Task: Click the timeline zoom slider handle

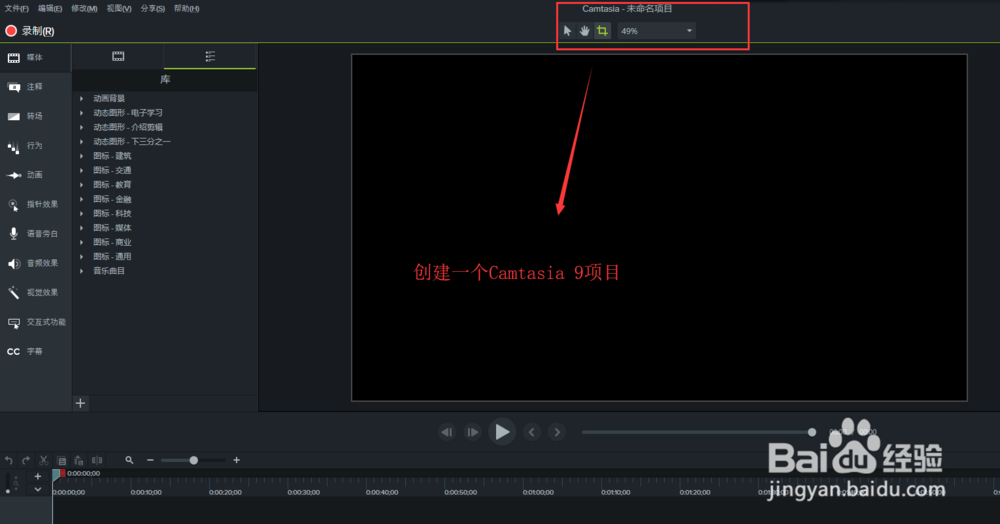Action: (x=193, y=460)
